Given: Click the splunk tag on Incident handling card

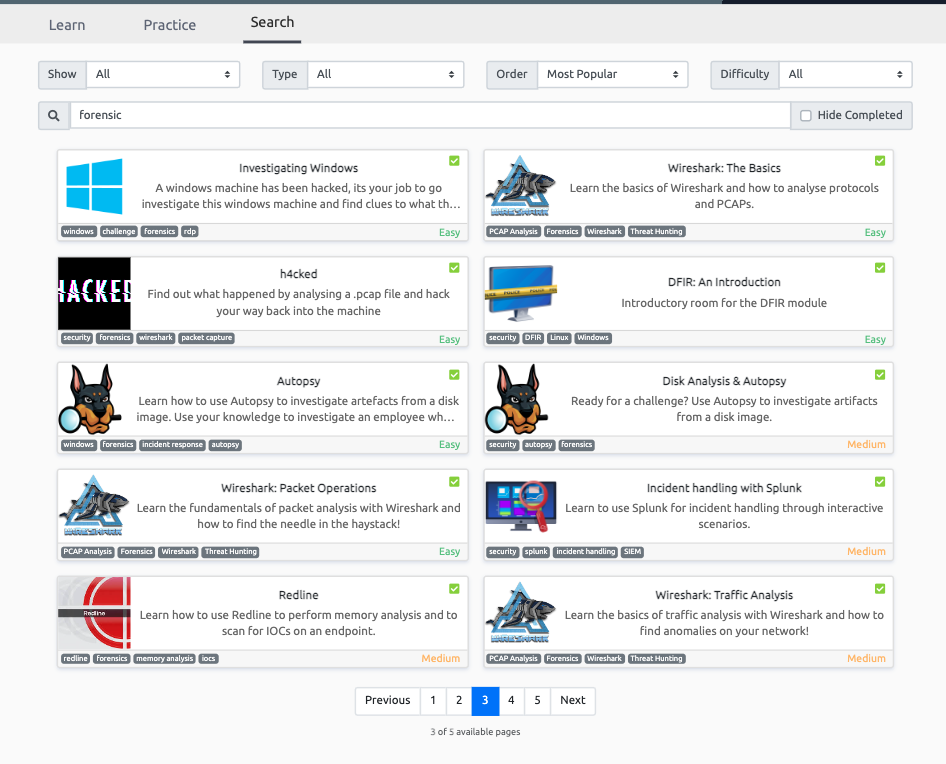Looking at the screenshot, I should [x=536, y=552].
